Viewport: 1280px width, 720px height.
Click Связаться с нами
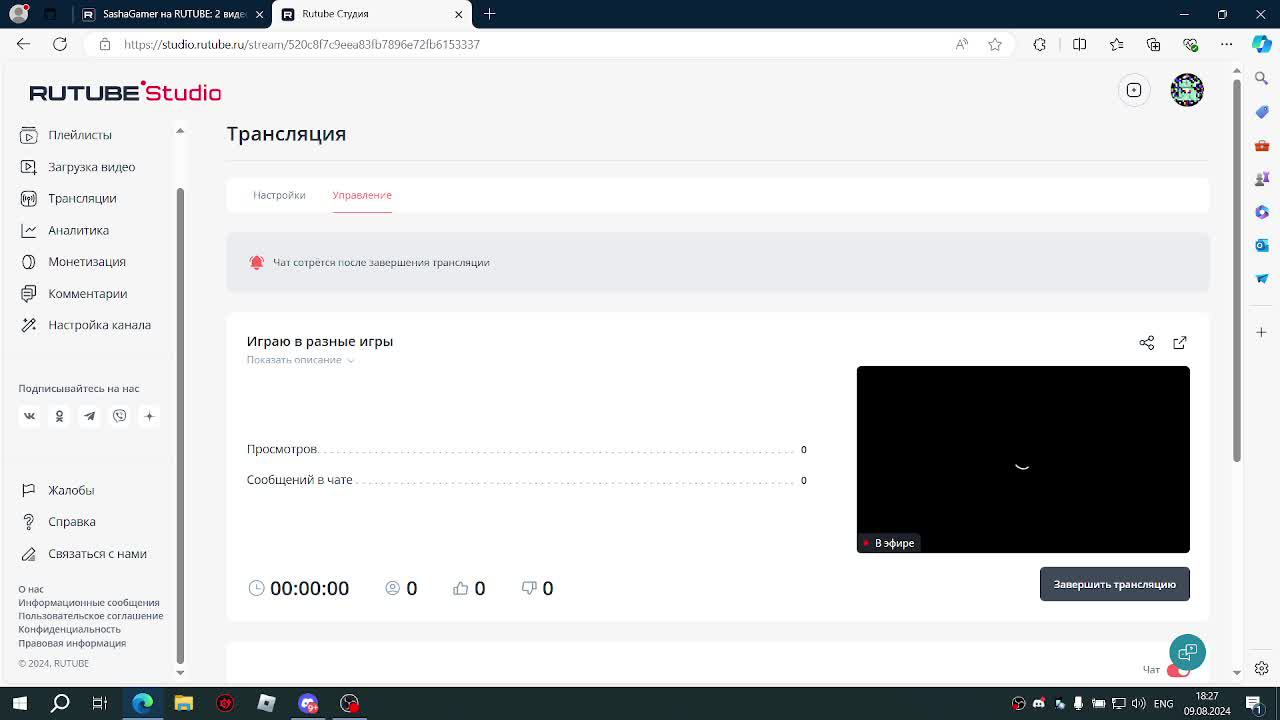coord(84,554)
